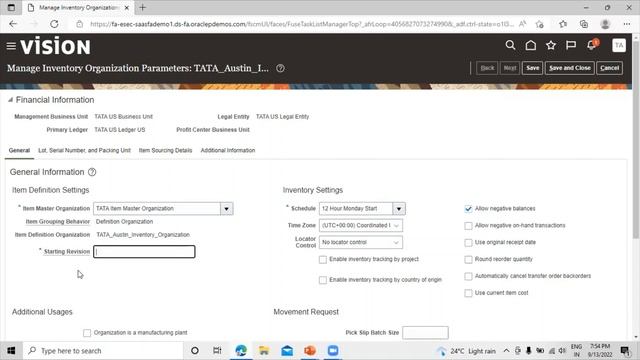Open the browser tab actions icon
The width and height of the screenshot is (640, 360).
[11, 7]
